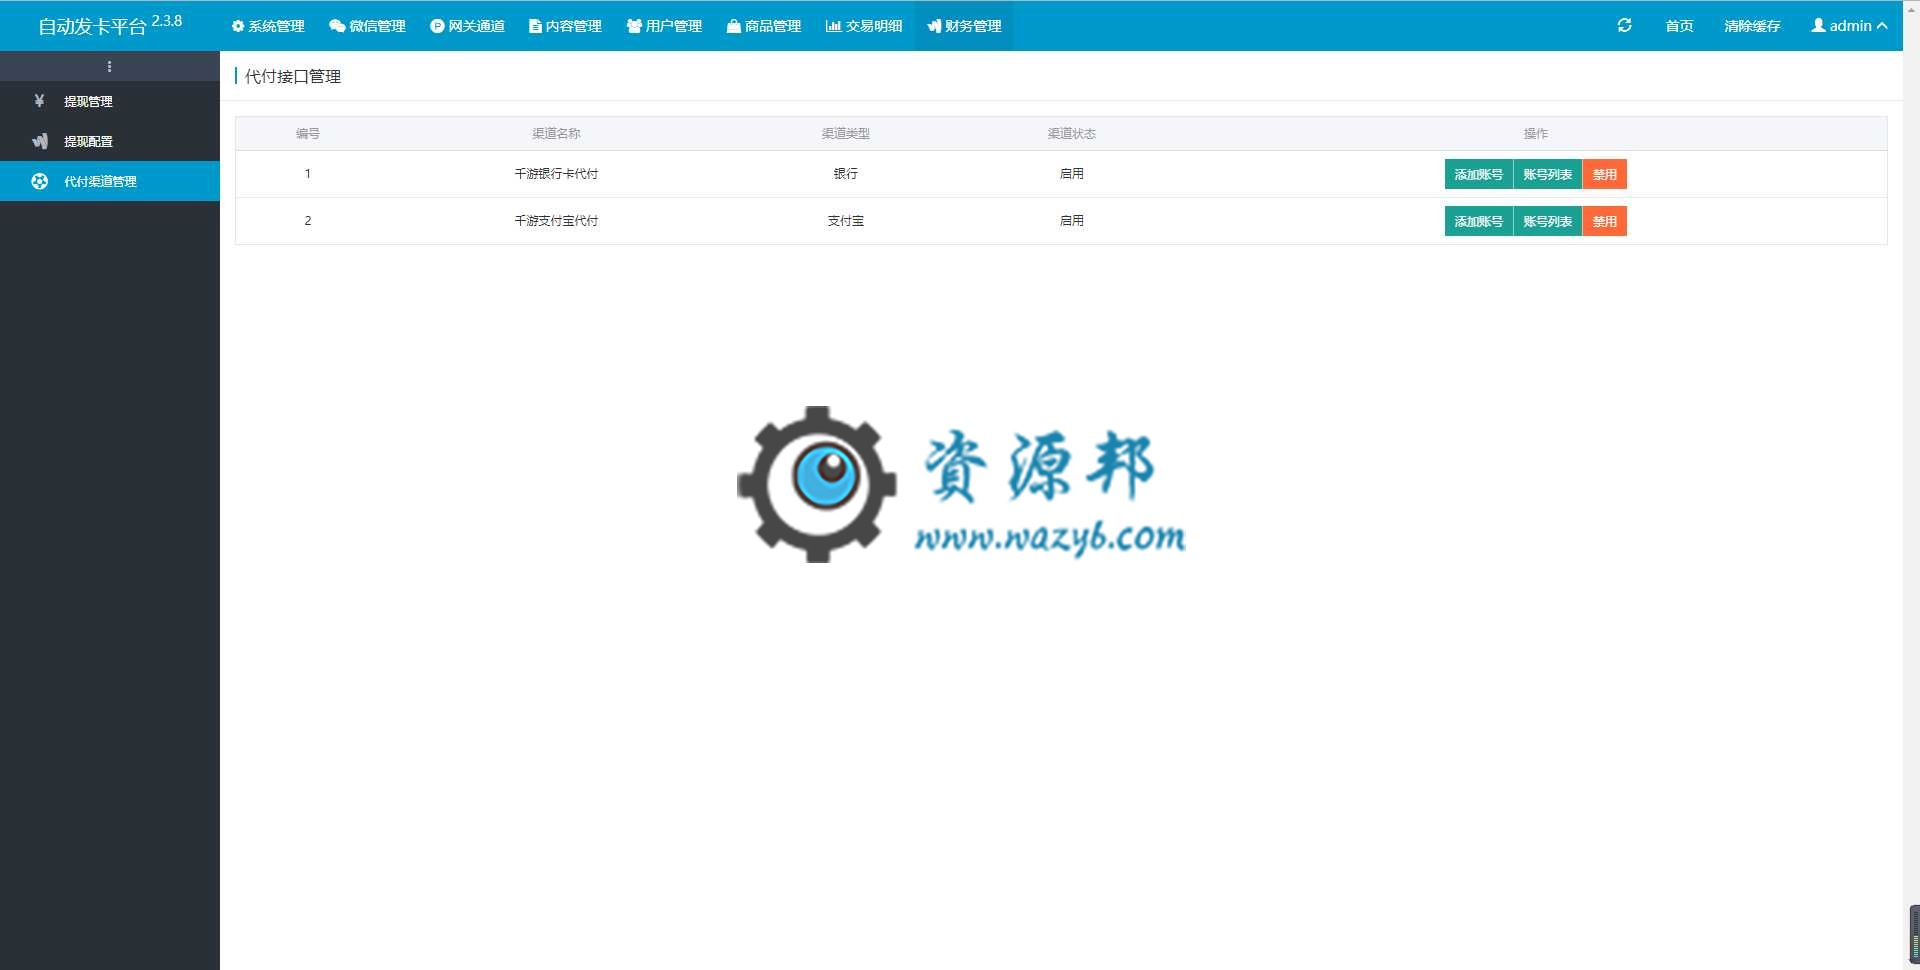This screenshot has height=970, width=1920.
Task: Click the 渠道名称 column header
Action: (556, 133)
